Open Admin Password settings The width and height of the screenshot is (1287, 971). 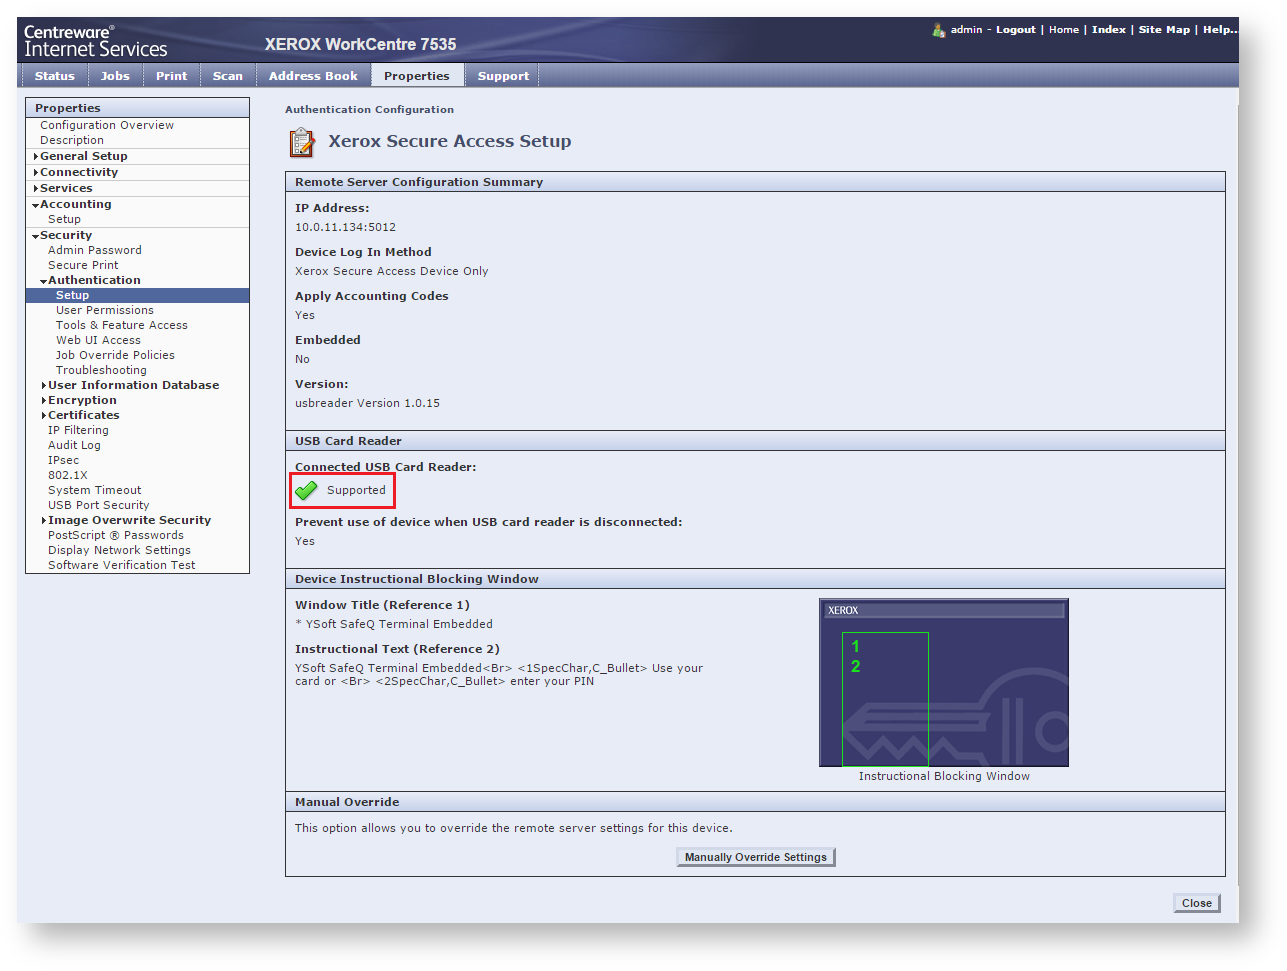point(95,250)
